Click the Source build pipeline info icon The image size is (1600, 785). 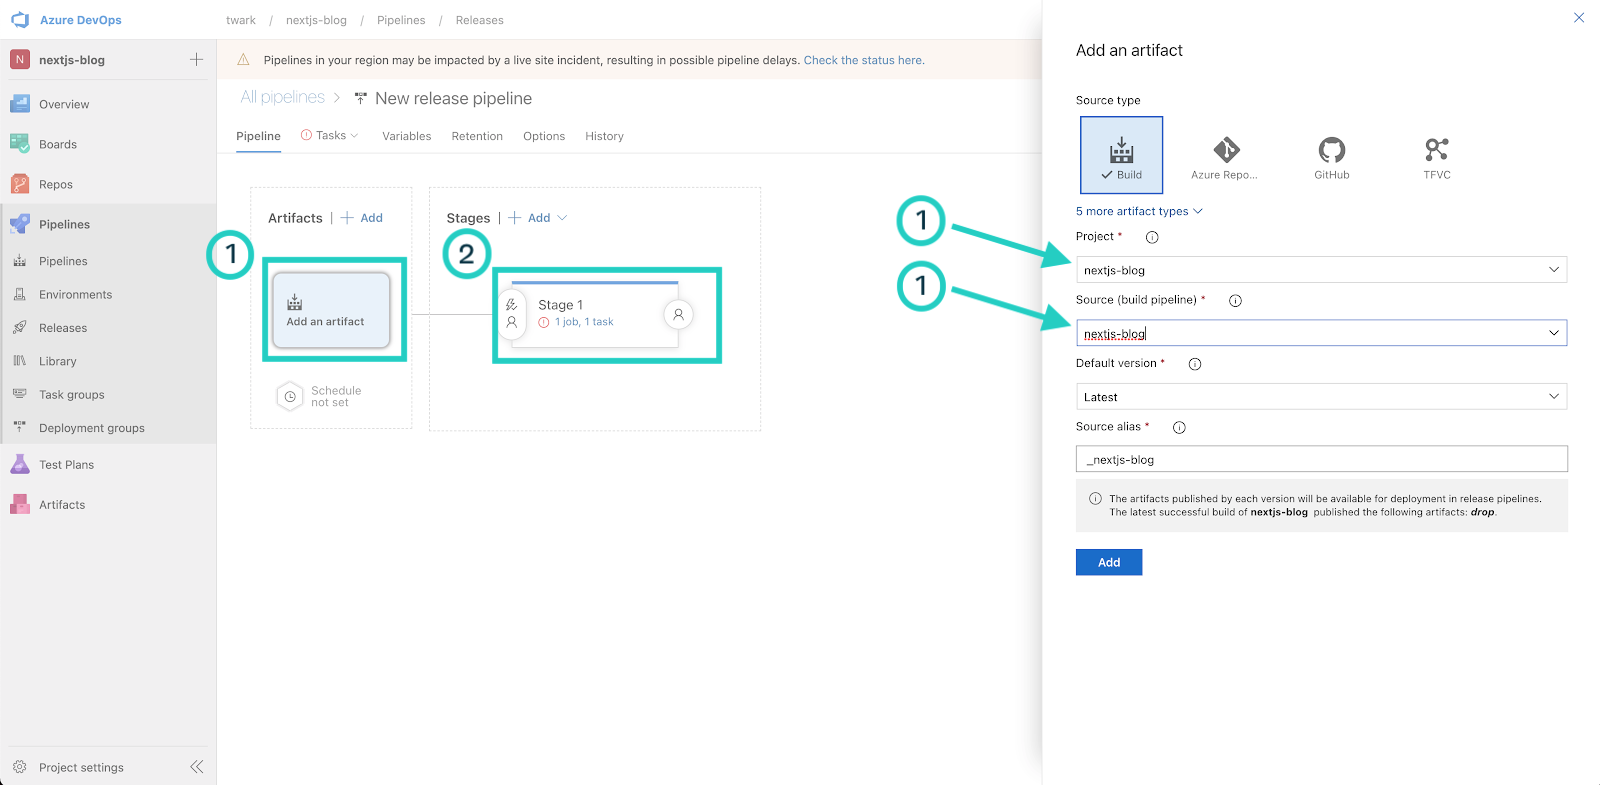click(x=1235, y=301)
